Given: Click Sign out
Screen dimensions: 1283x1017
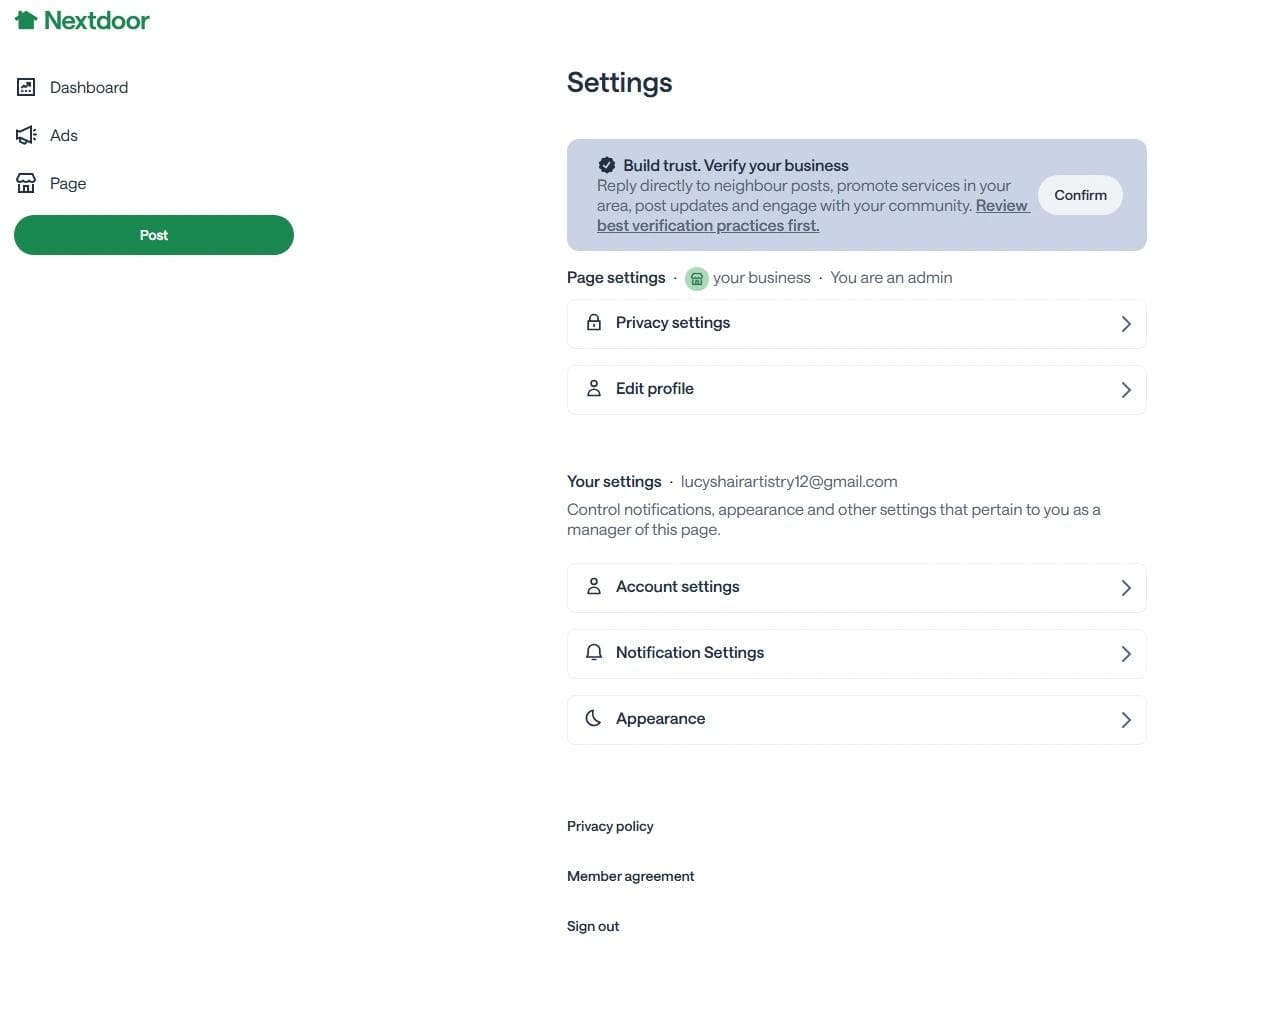Looking at the screenshot, I should point(593,926).
